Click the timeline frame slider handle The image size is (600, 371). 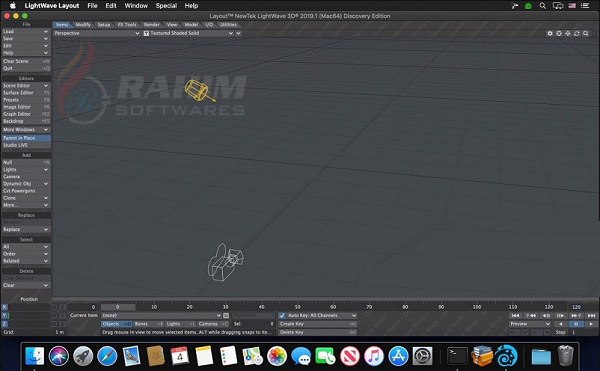[x=118, y=307]
